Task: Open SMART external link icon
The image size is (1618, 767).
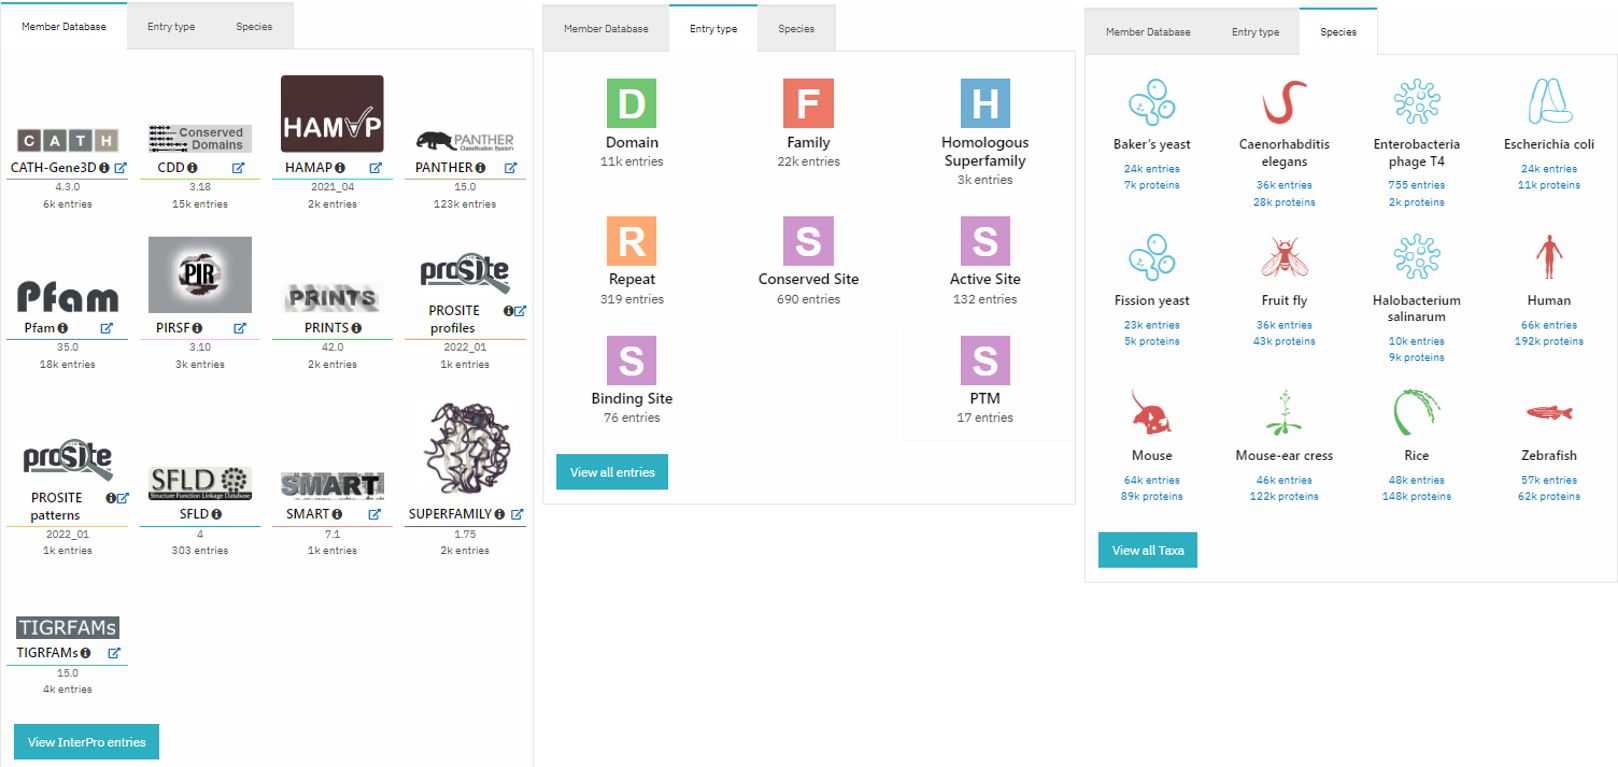Action: click(374, 514)
